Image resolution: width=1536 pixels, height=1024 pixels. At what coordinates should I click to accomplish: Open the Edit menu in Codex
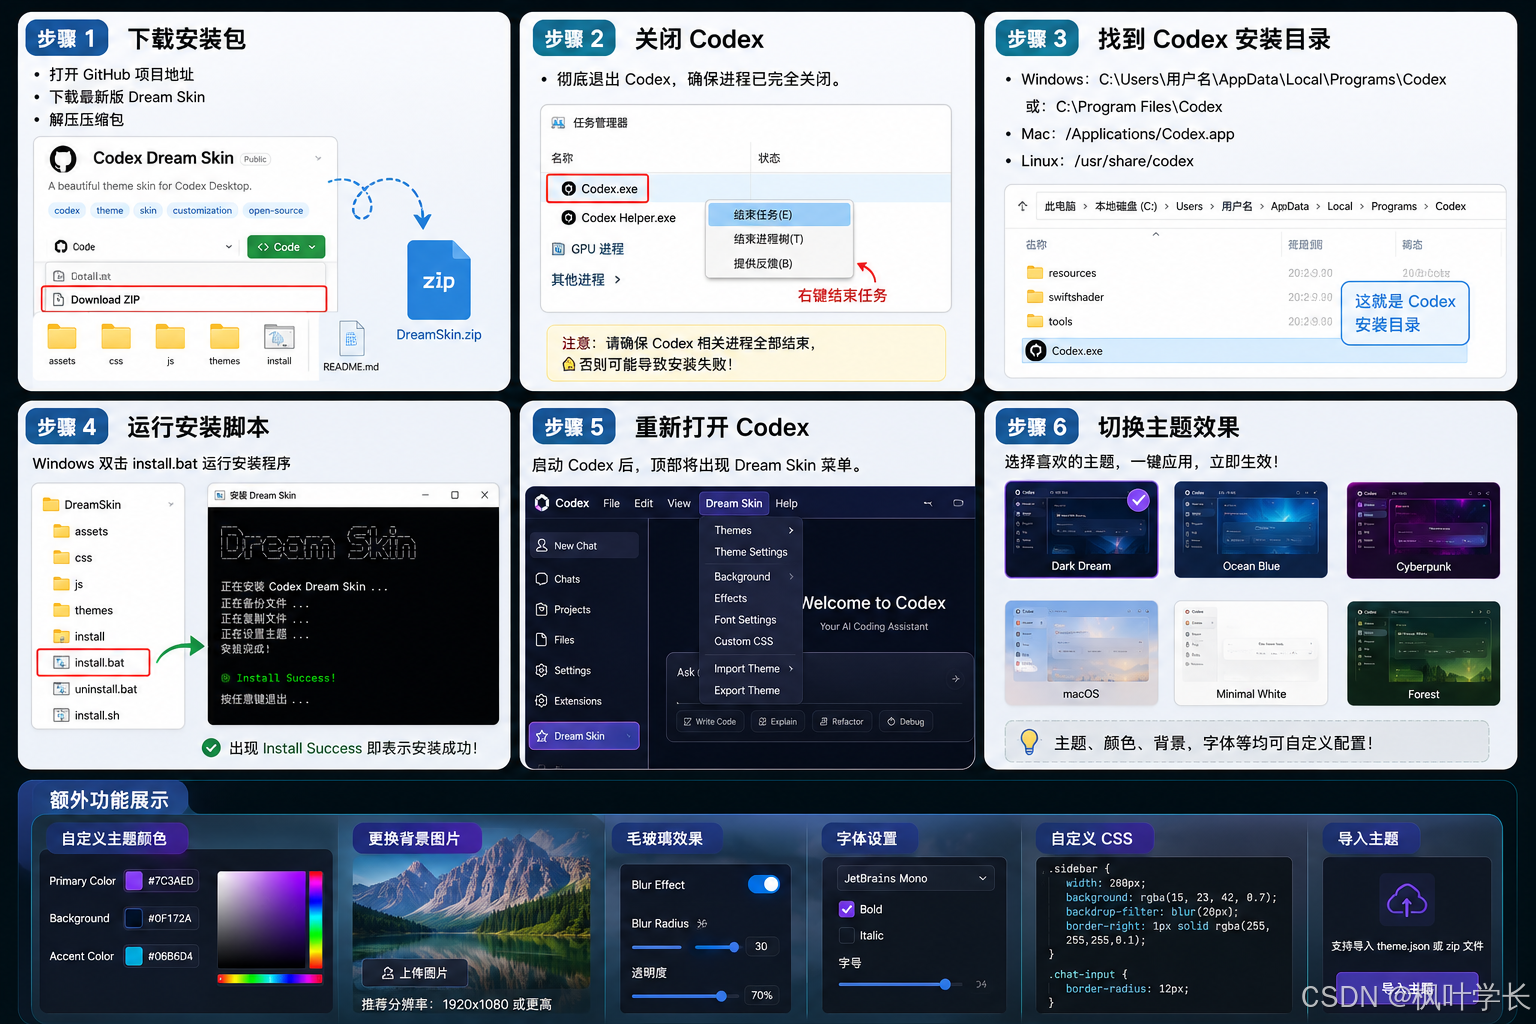643,504
